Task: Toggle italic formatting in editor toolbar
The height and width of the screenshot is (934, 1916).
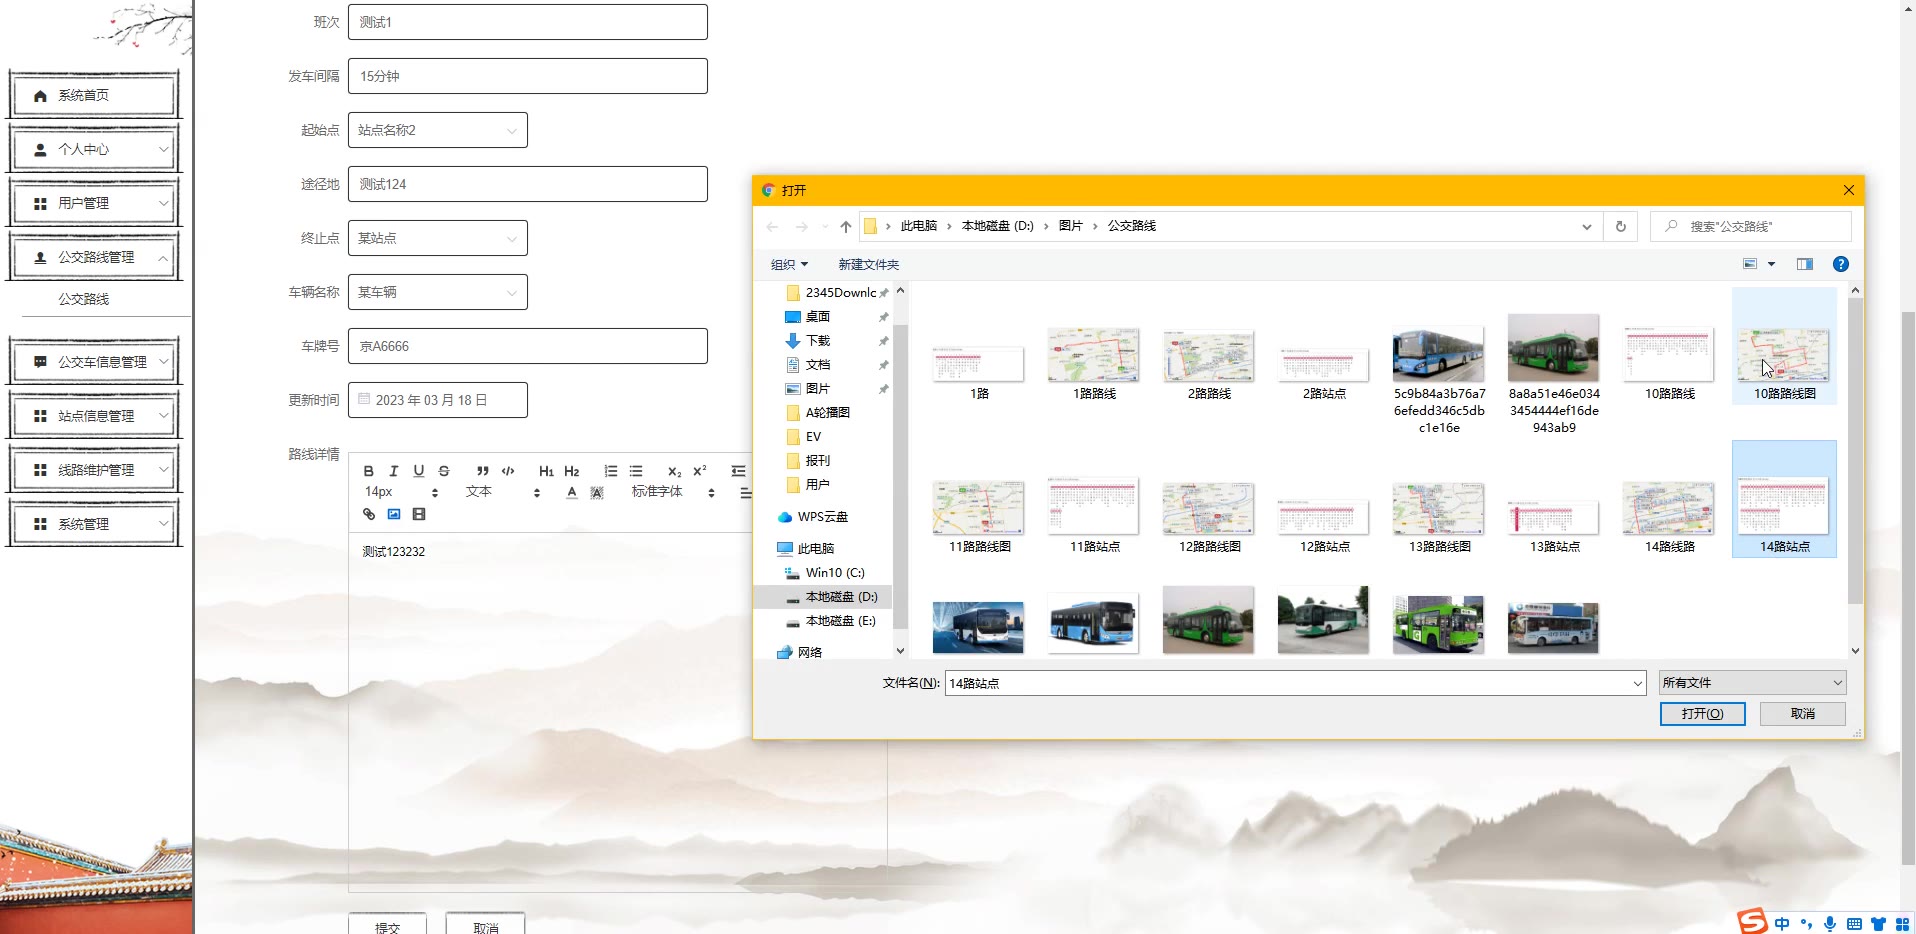Action: point(394,471)
